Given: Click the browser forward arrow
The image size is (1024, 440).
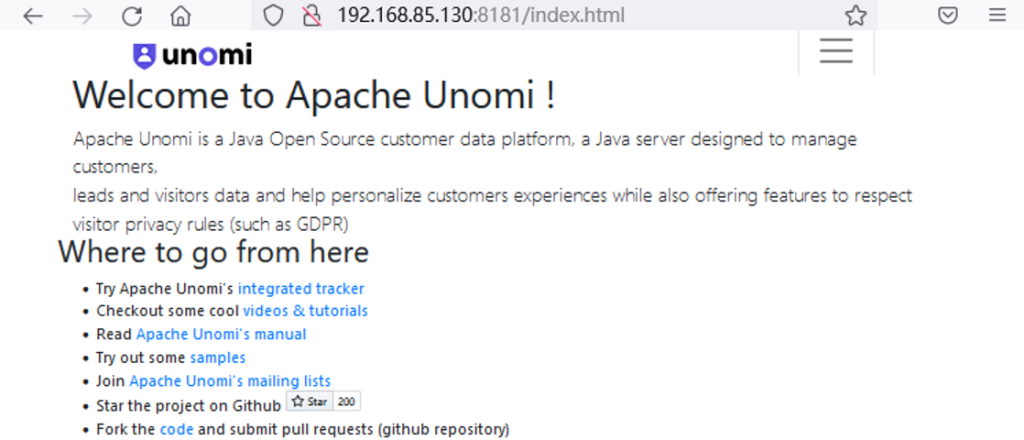Looking at the screenshot, I should click(82, 16).
